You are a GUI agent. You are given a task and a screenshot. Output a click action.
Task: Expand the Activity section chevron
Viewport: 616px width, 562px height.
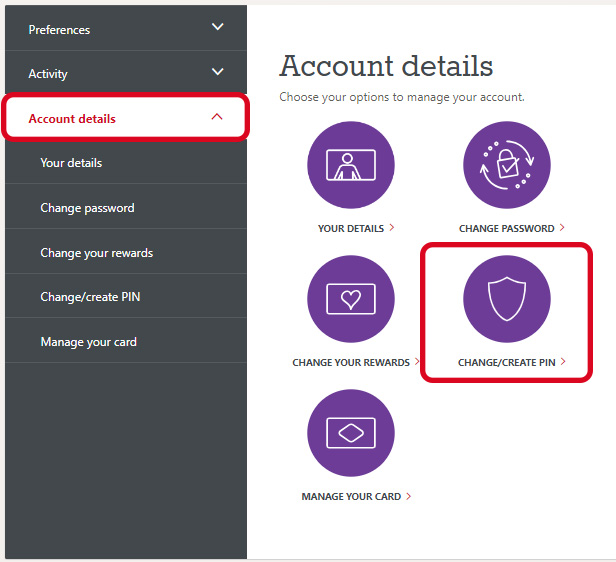(218, 72)
